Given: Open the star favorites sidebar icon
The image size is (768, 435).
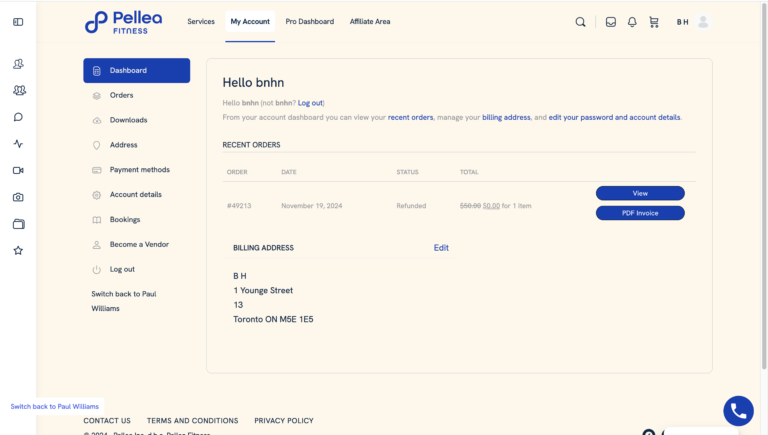Looking at the screenshot, I should [18, 250].
